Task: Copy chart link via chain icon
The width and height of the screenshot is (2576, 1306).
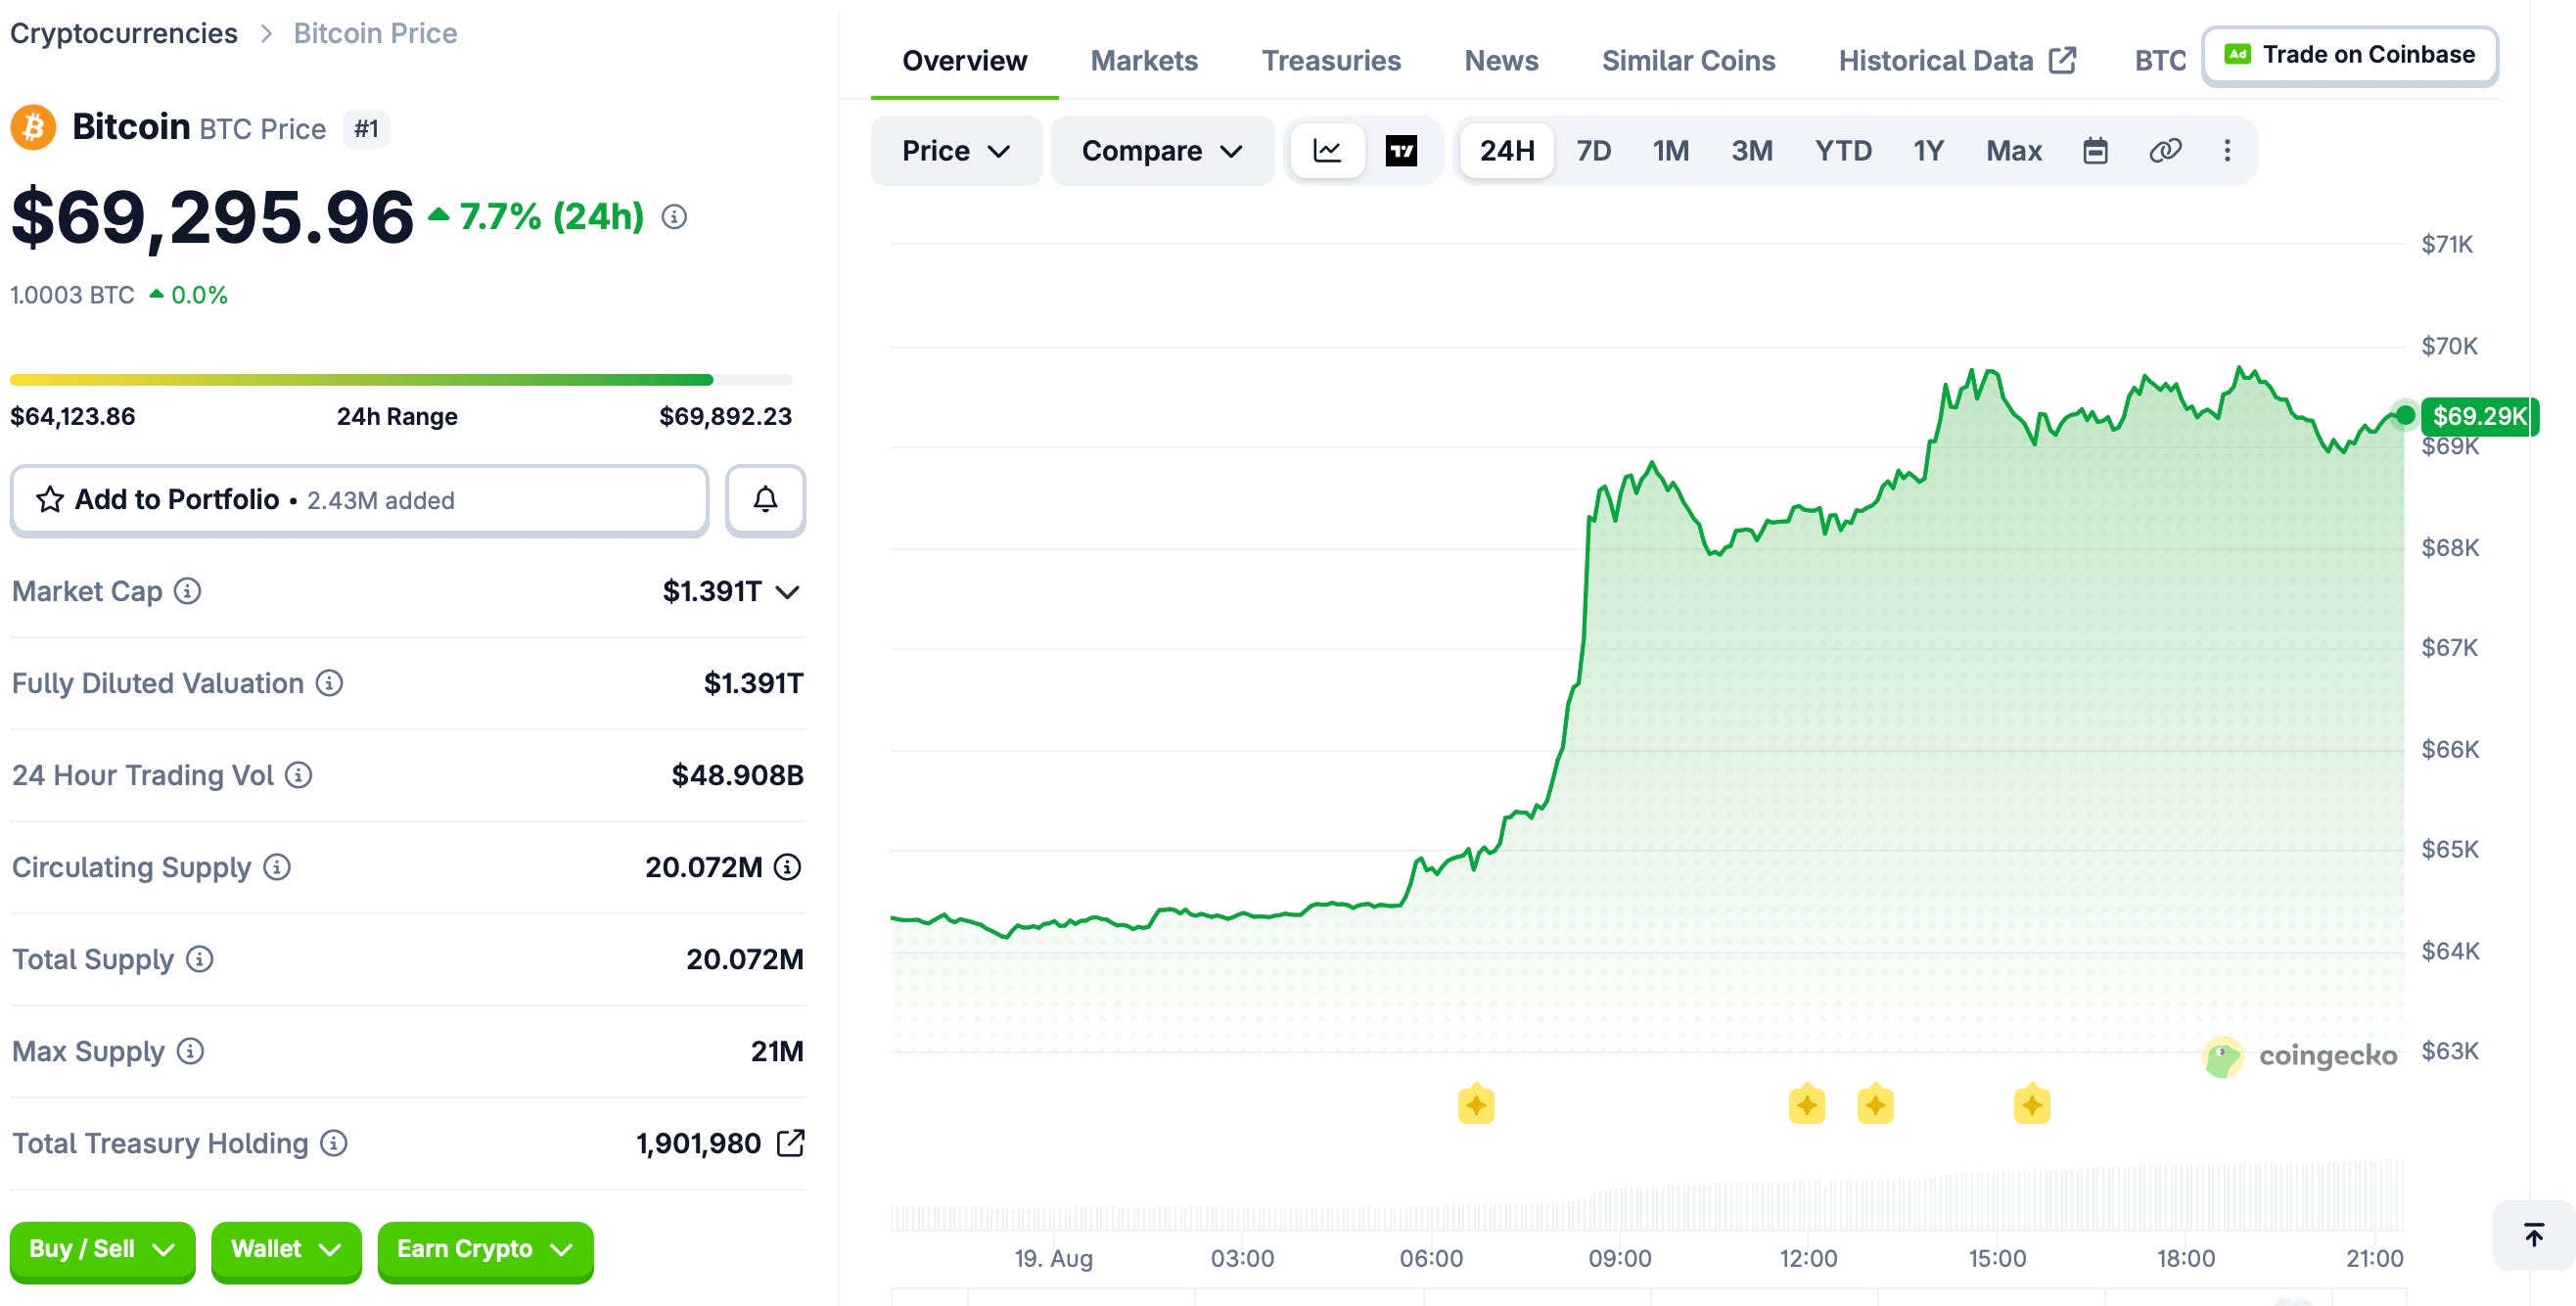Action: tap(2165, 151)
